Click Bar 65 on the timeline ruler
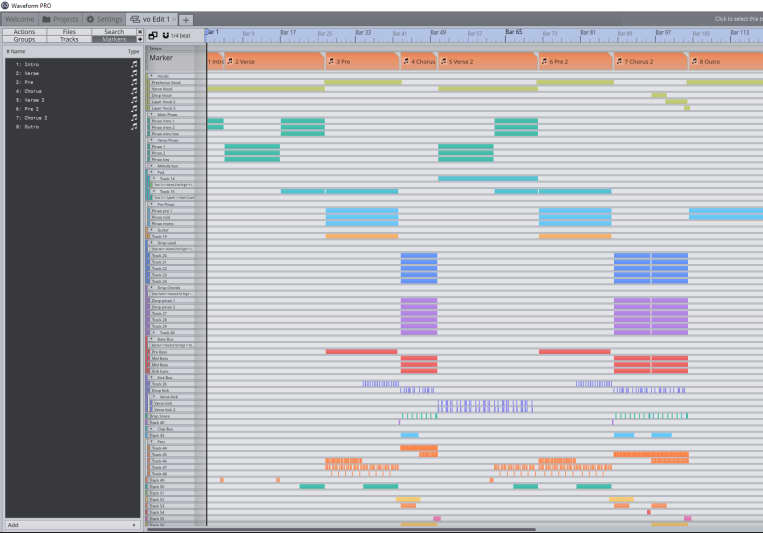Image resolution: width=763 pixels, height=533 pixels. tap(513, 32)
